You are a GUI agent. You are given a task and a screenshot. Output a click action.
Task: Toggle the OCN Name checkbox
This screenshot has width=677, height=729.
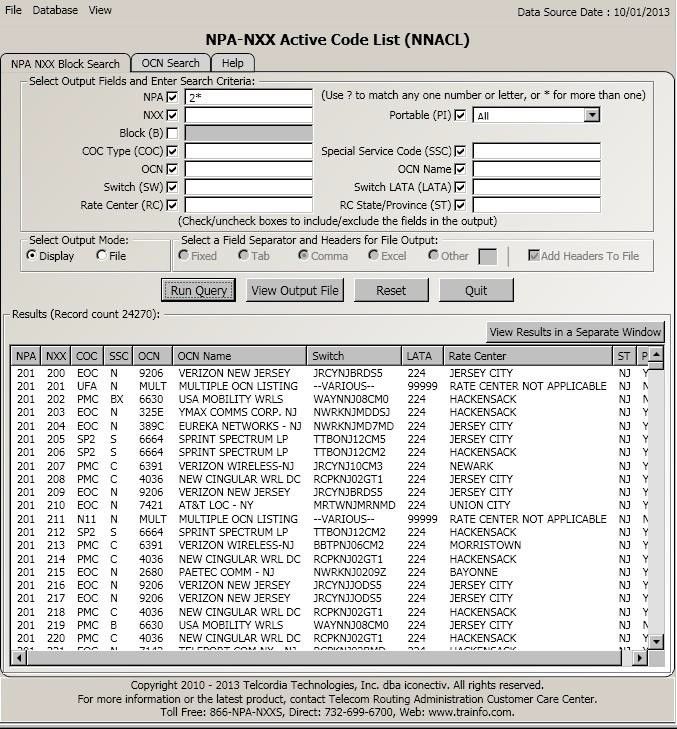coord(460,169)
